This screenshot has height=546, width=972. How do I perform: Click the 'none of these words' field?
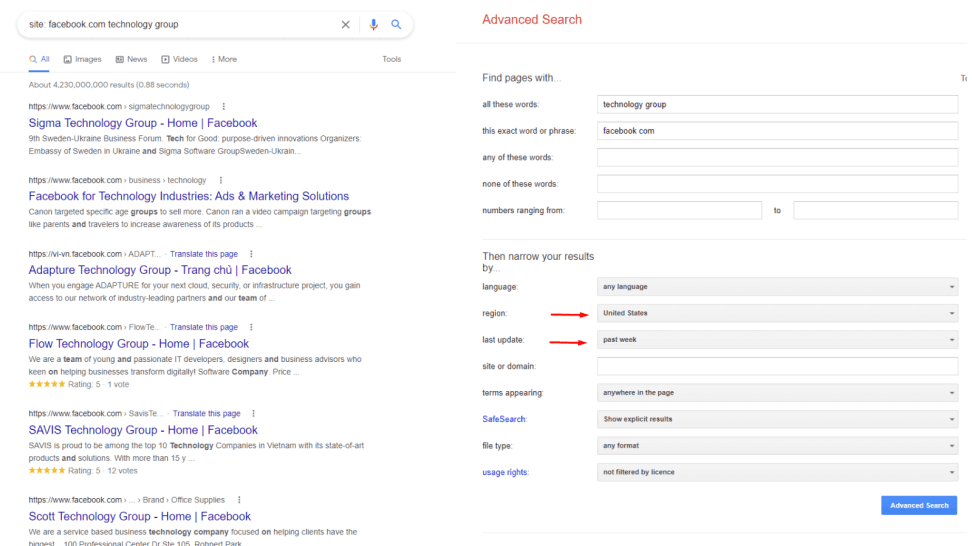[x=777, y=184]
